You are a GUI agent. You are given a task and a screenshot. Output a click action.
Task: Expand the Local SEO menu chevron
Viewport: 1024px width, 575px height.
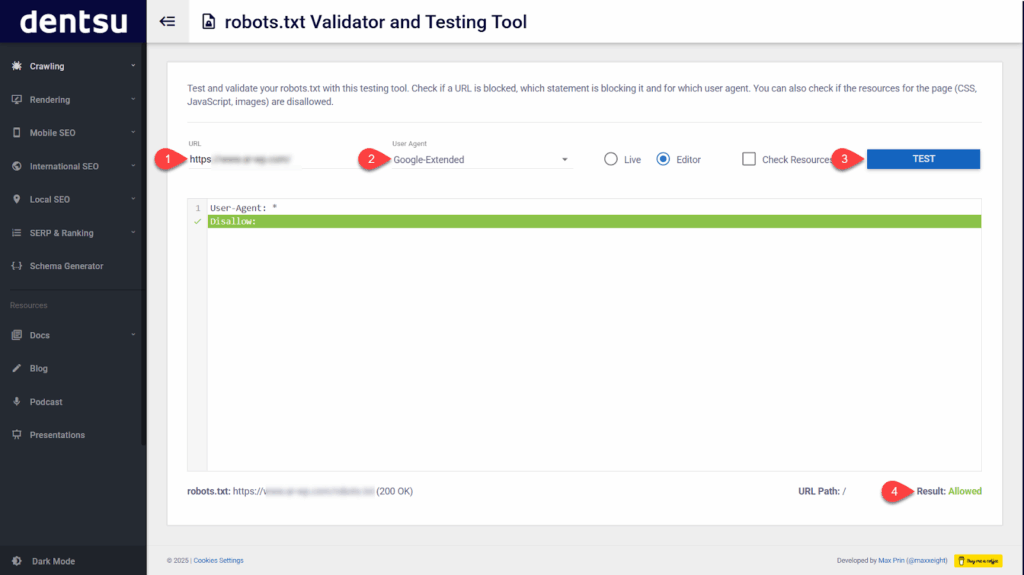point(133,199)
